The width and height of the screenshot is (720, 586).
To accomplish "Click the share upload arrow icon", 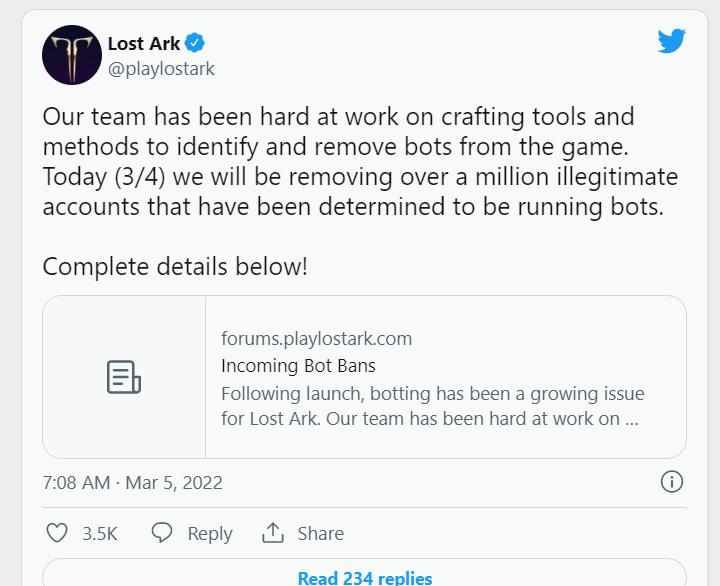I will [x=273, y=533].
